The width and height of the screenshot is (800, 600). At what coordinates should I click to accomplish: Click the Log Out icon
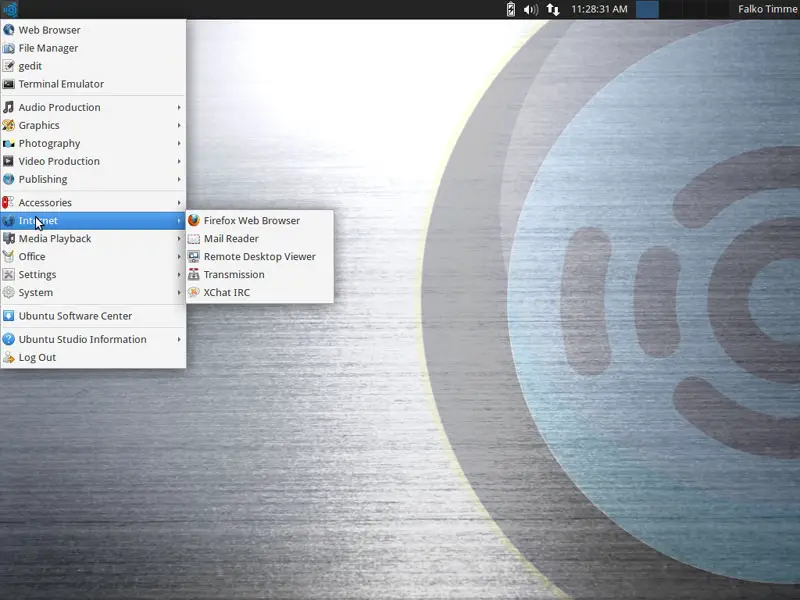(9, 357)
